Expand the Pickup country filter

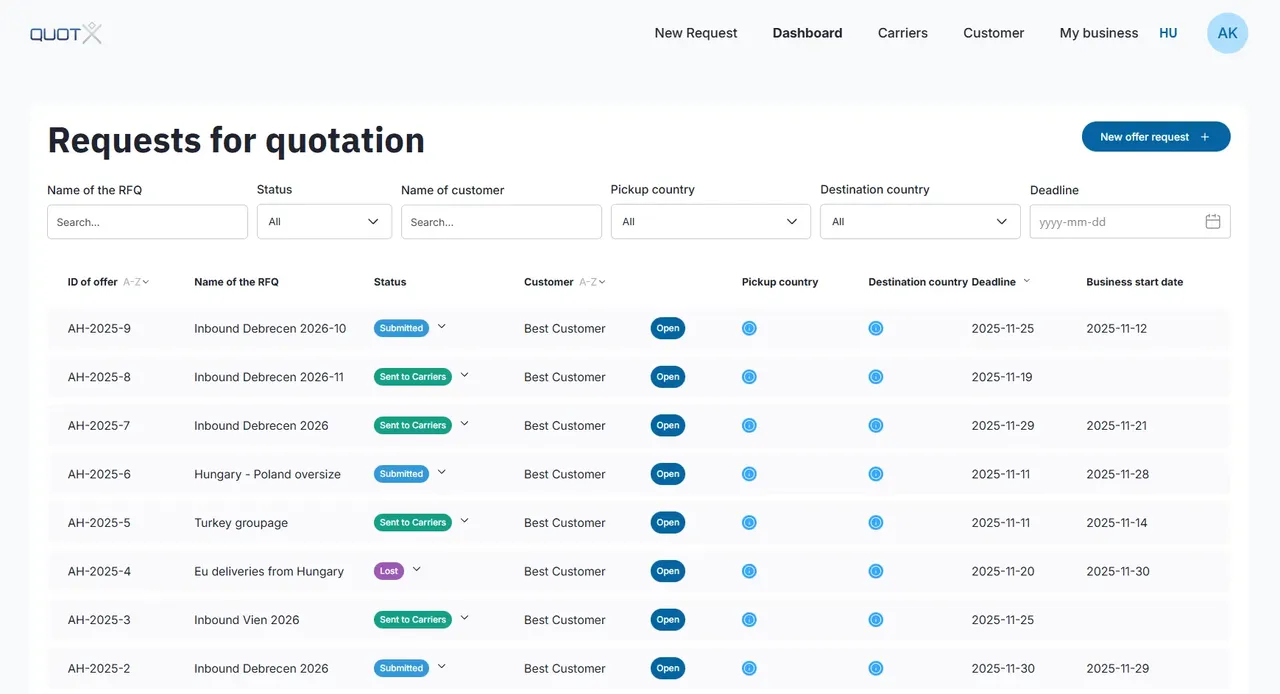pyautogui.click(x=710, y=222)
